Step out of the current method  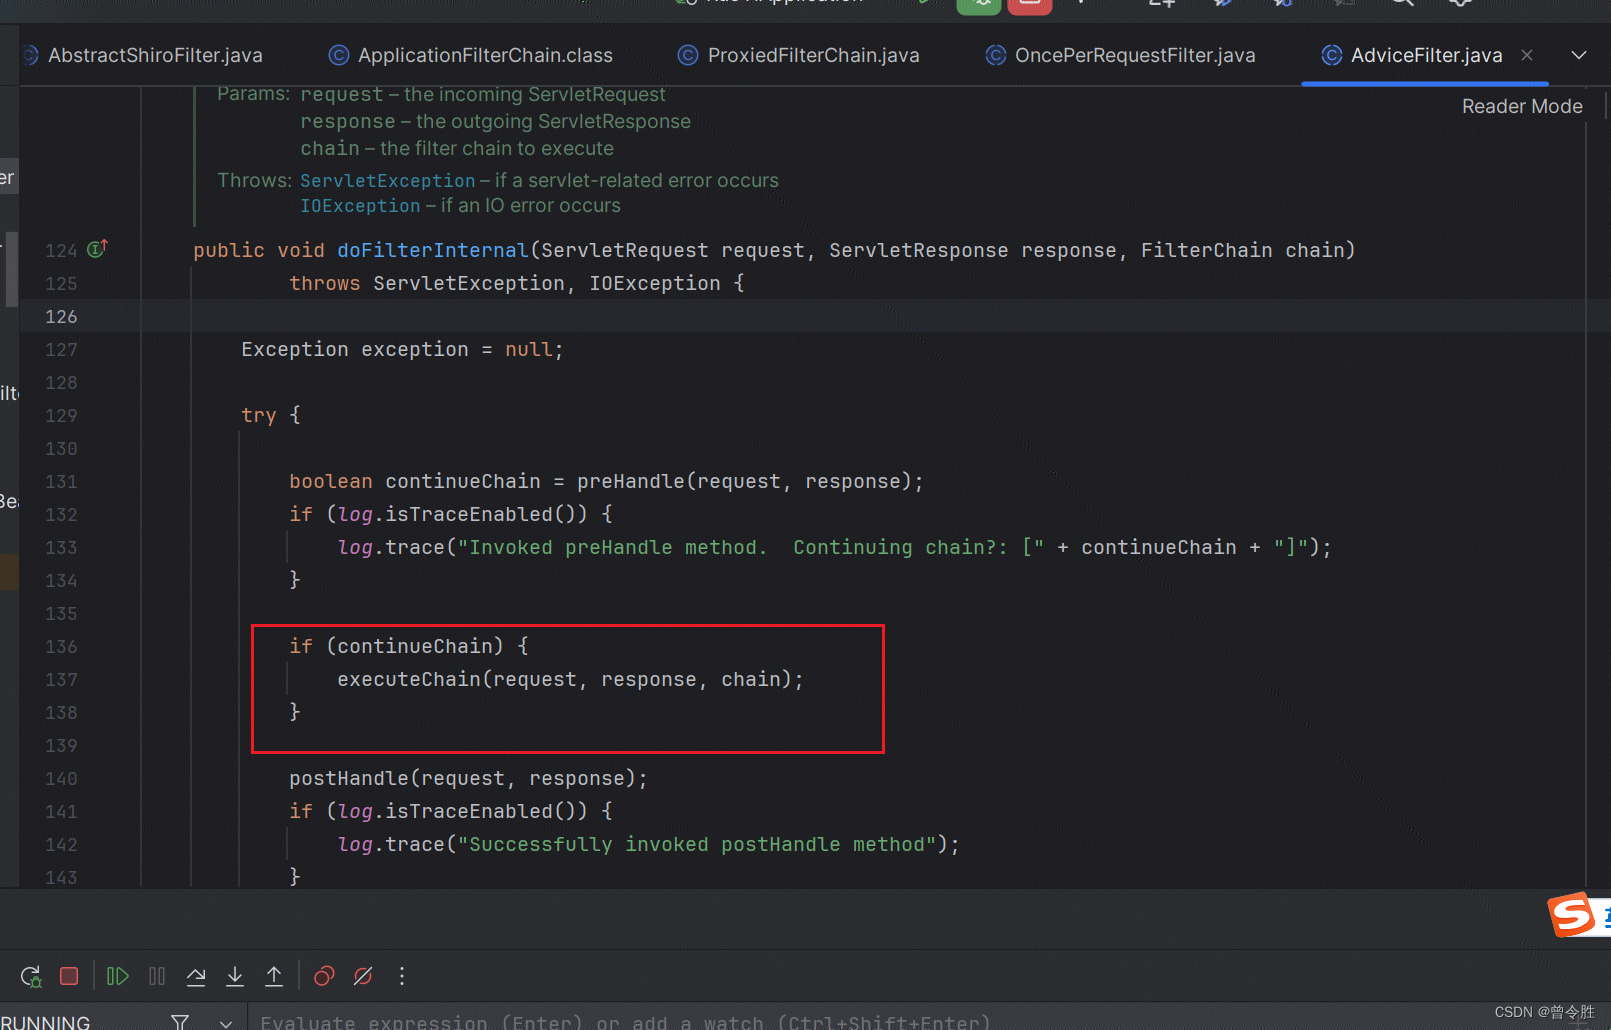coord(274,976)
